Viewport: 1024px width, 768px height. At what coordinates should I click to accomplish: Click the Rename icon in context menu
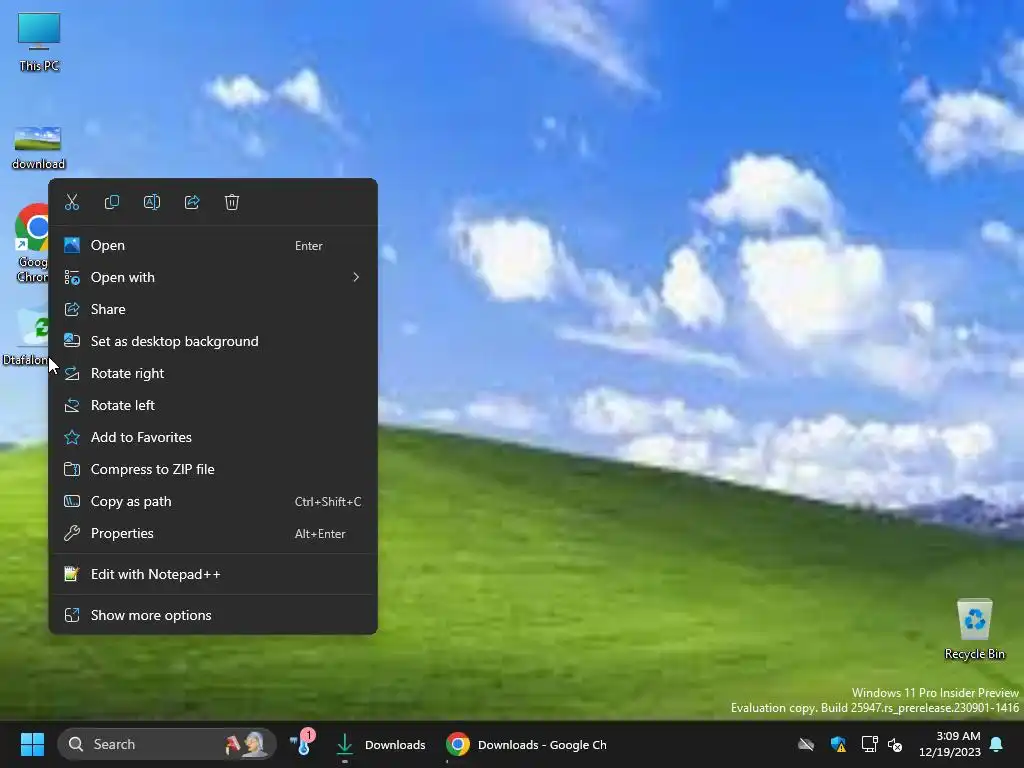point(152,202)
